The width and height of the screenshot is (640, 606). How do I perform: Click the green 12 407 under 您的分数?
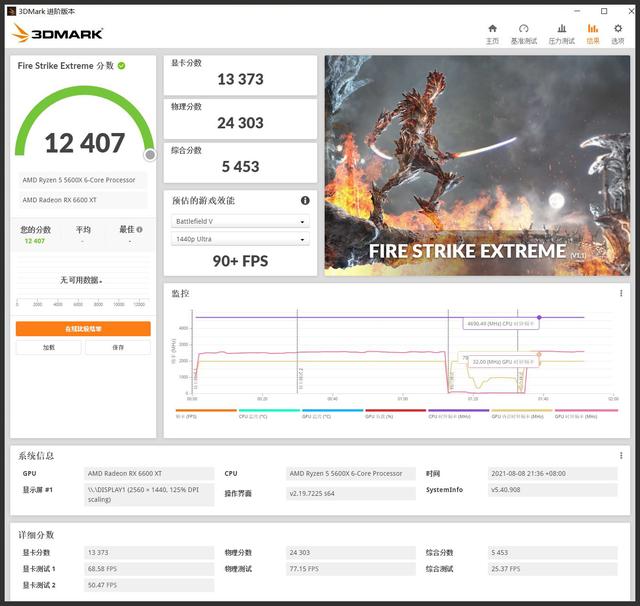tap(35, 241)
